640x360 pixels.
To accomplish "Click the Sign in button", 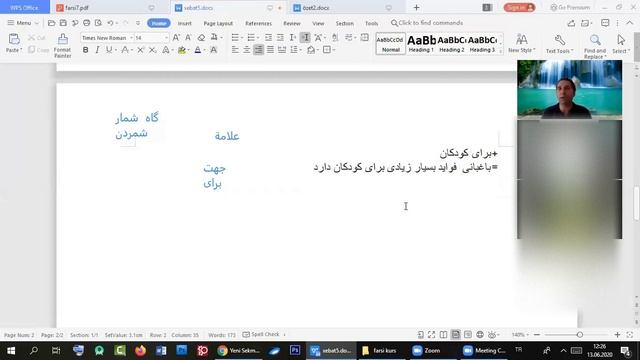I will [x=519, y=7].
